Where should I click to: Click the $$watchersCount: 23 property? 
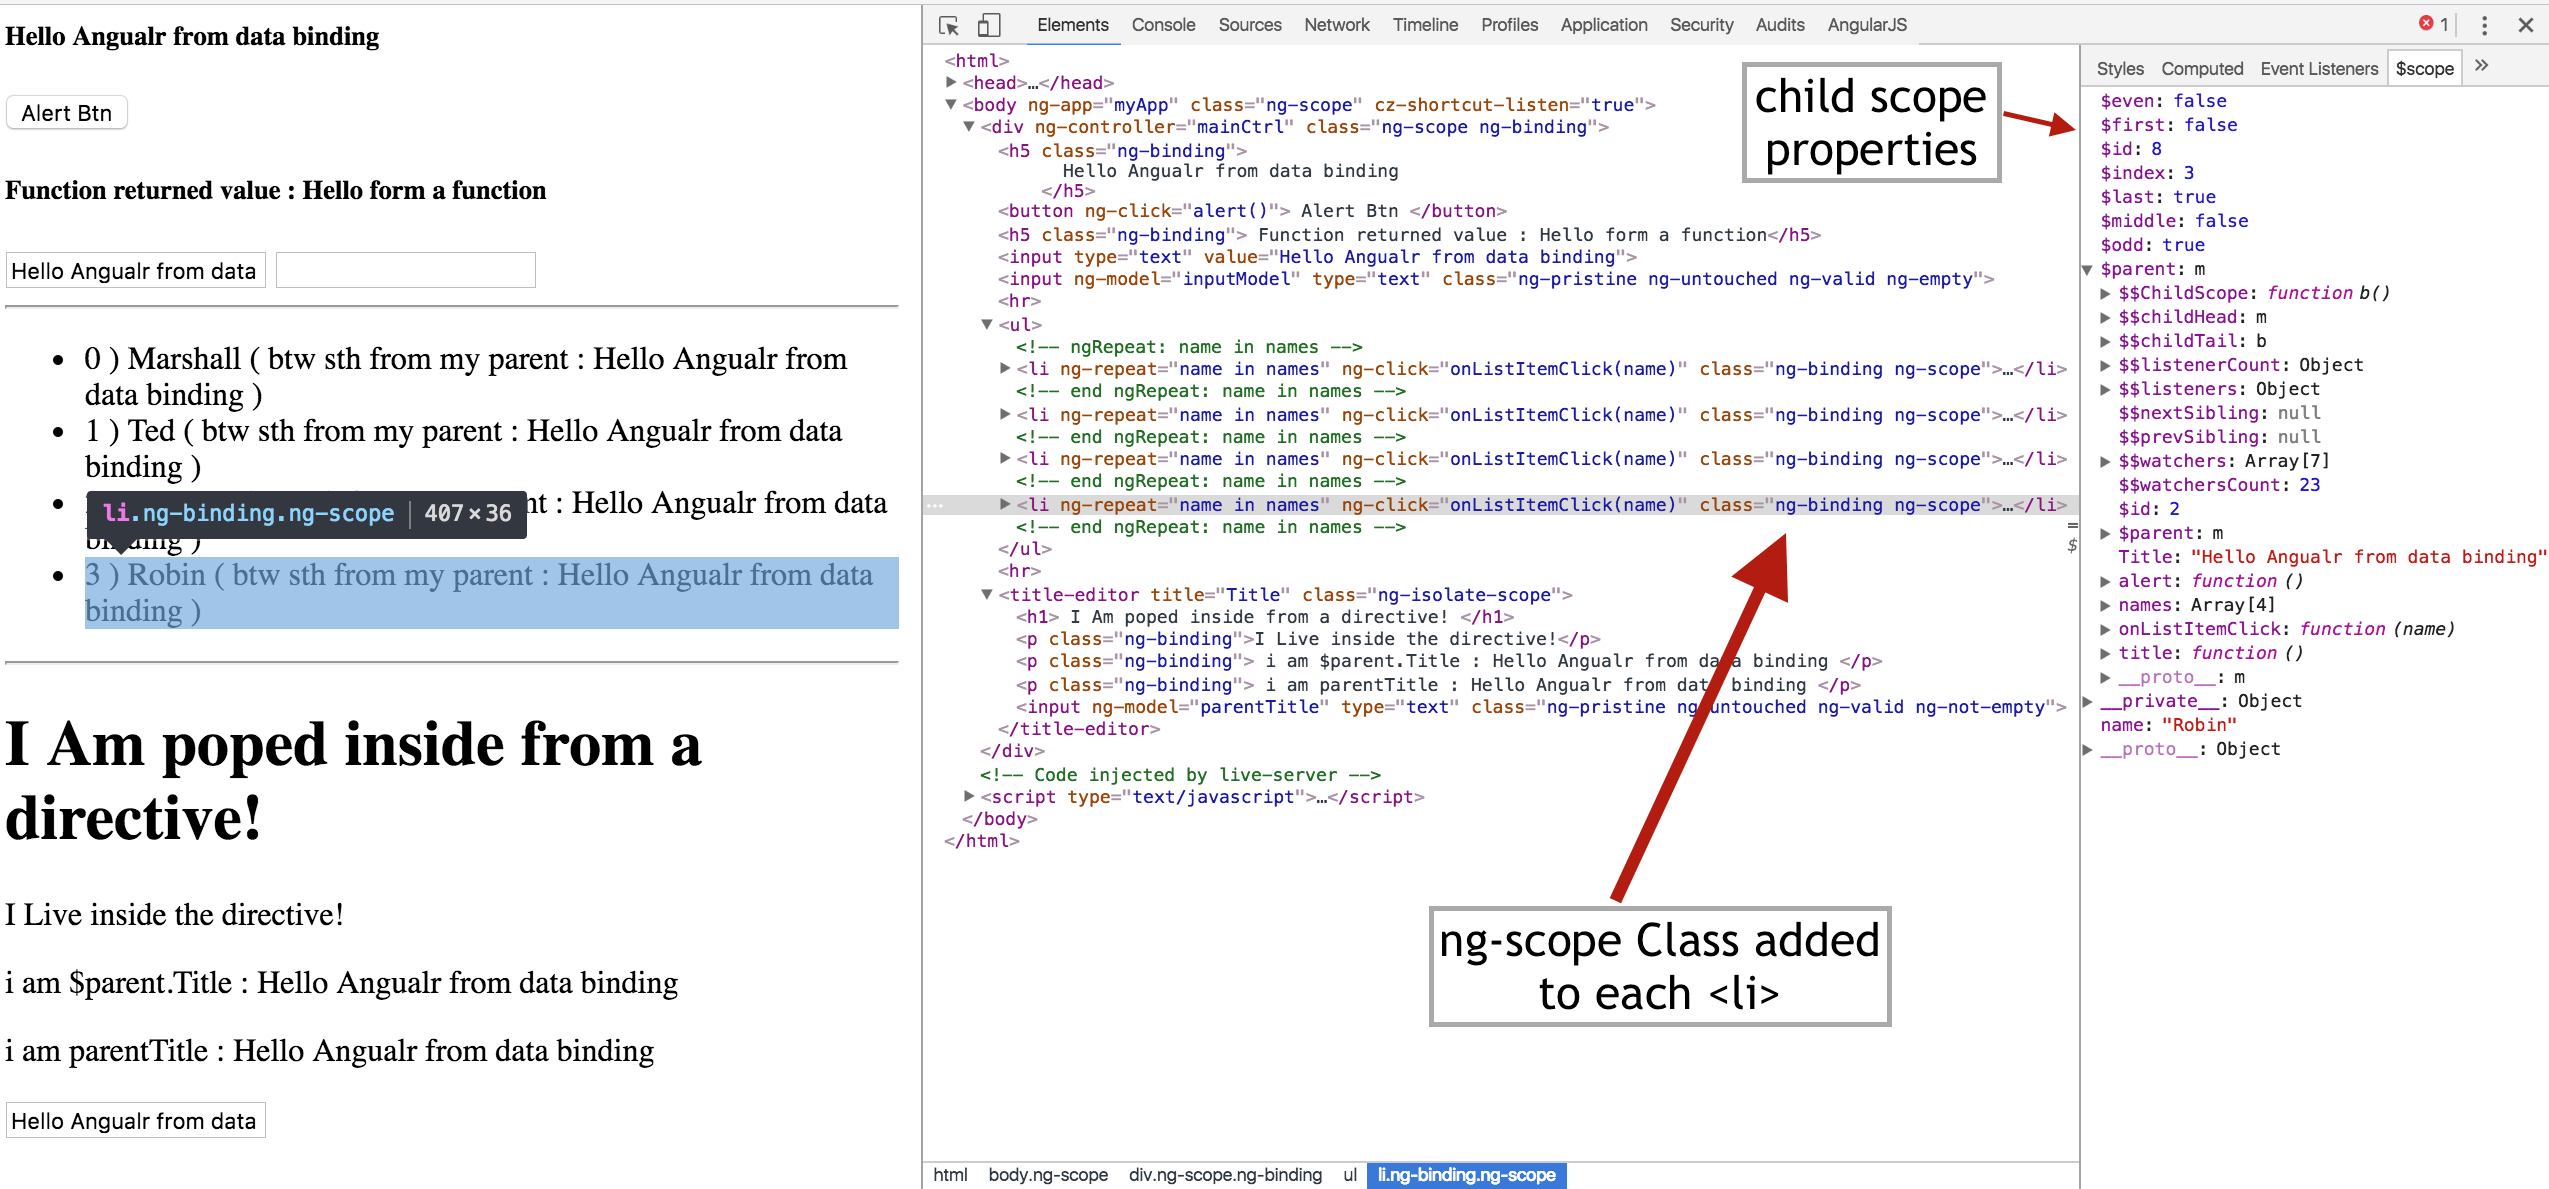[x=2219, y=485]
